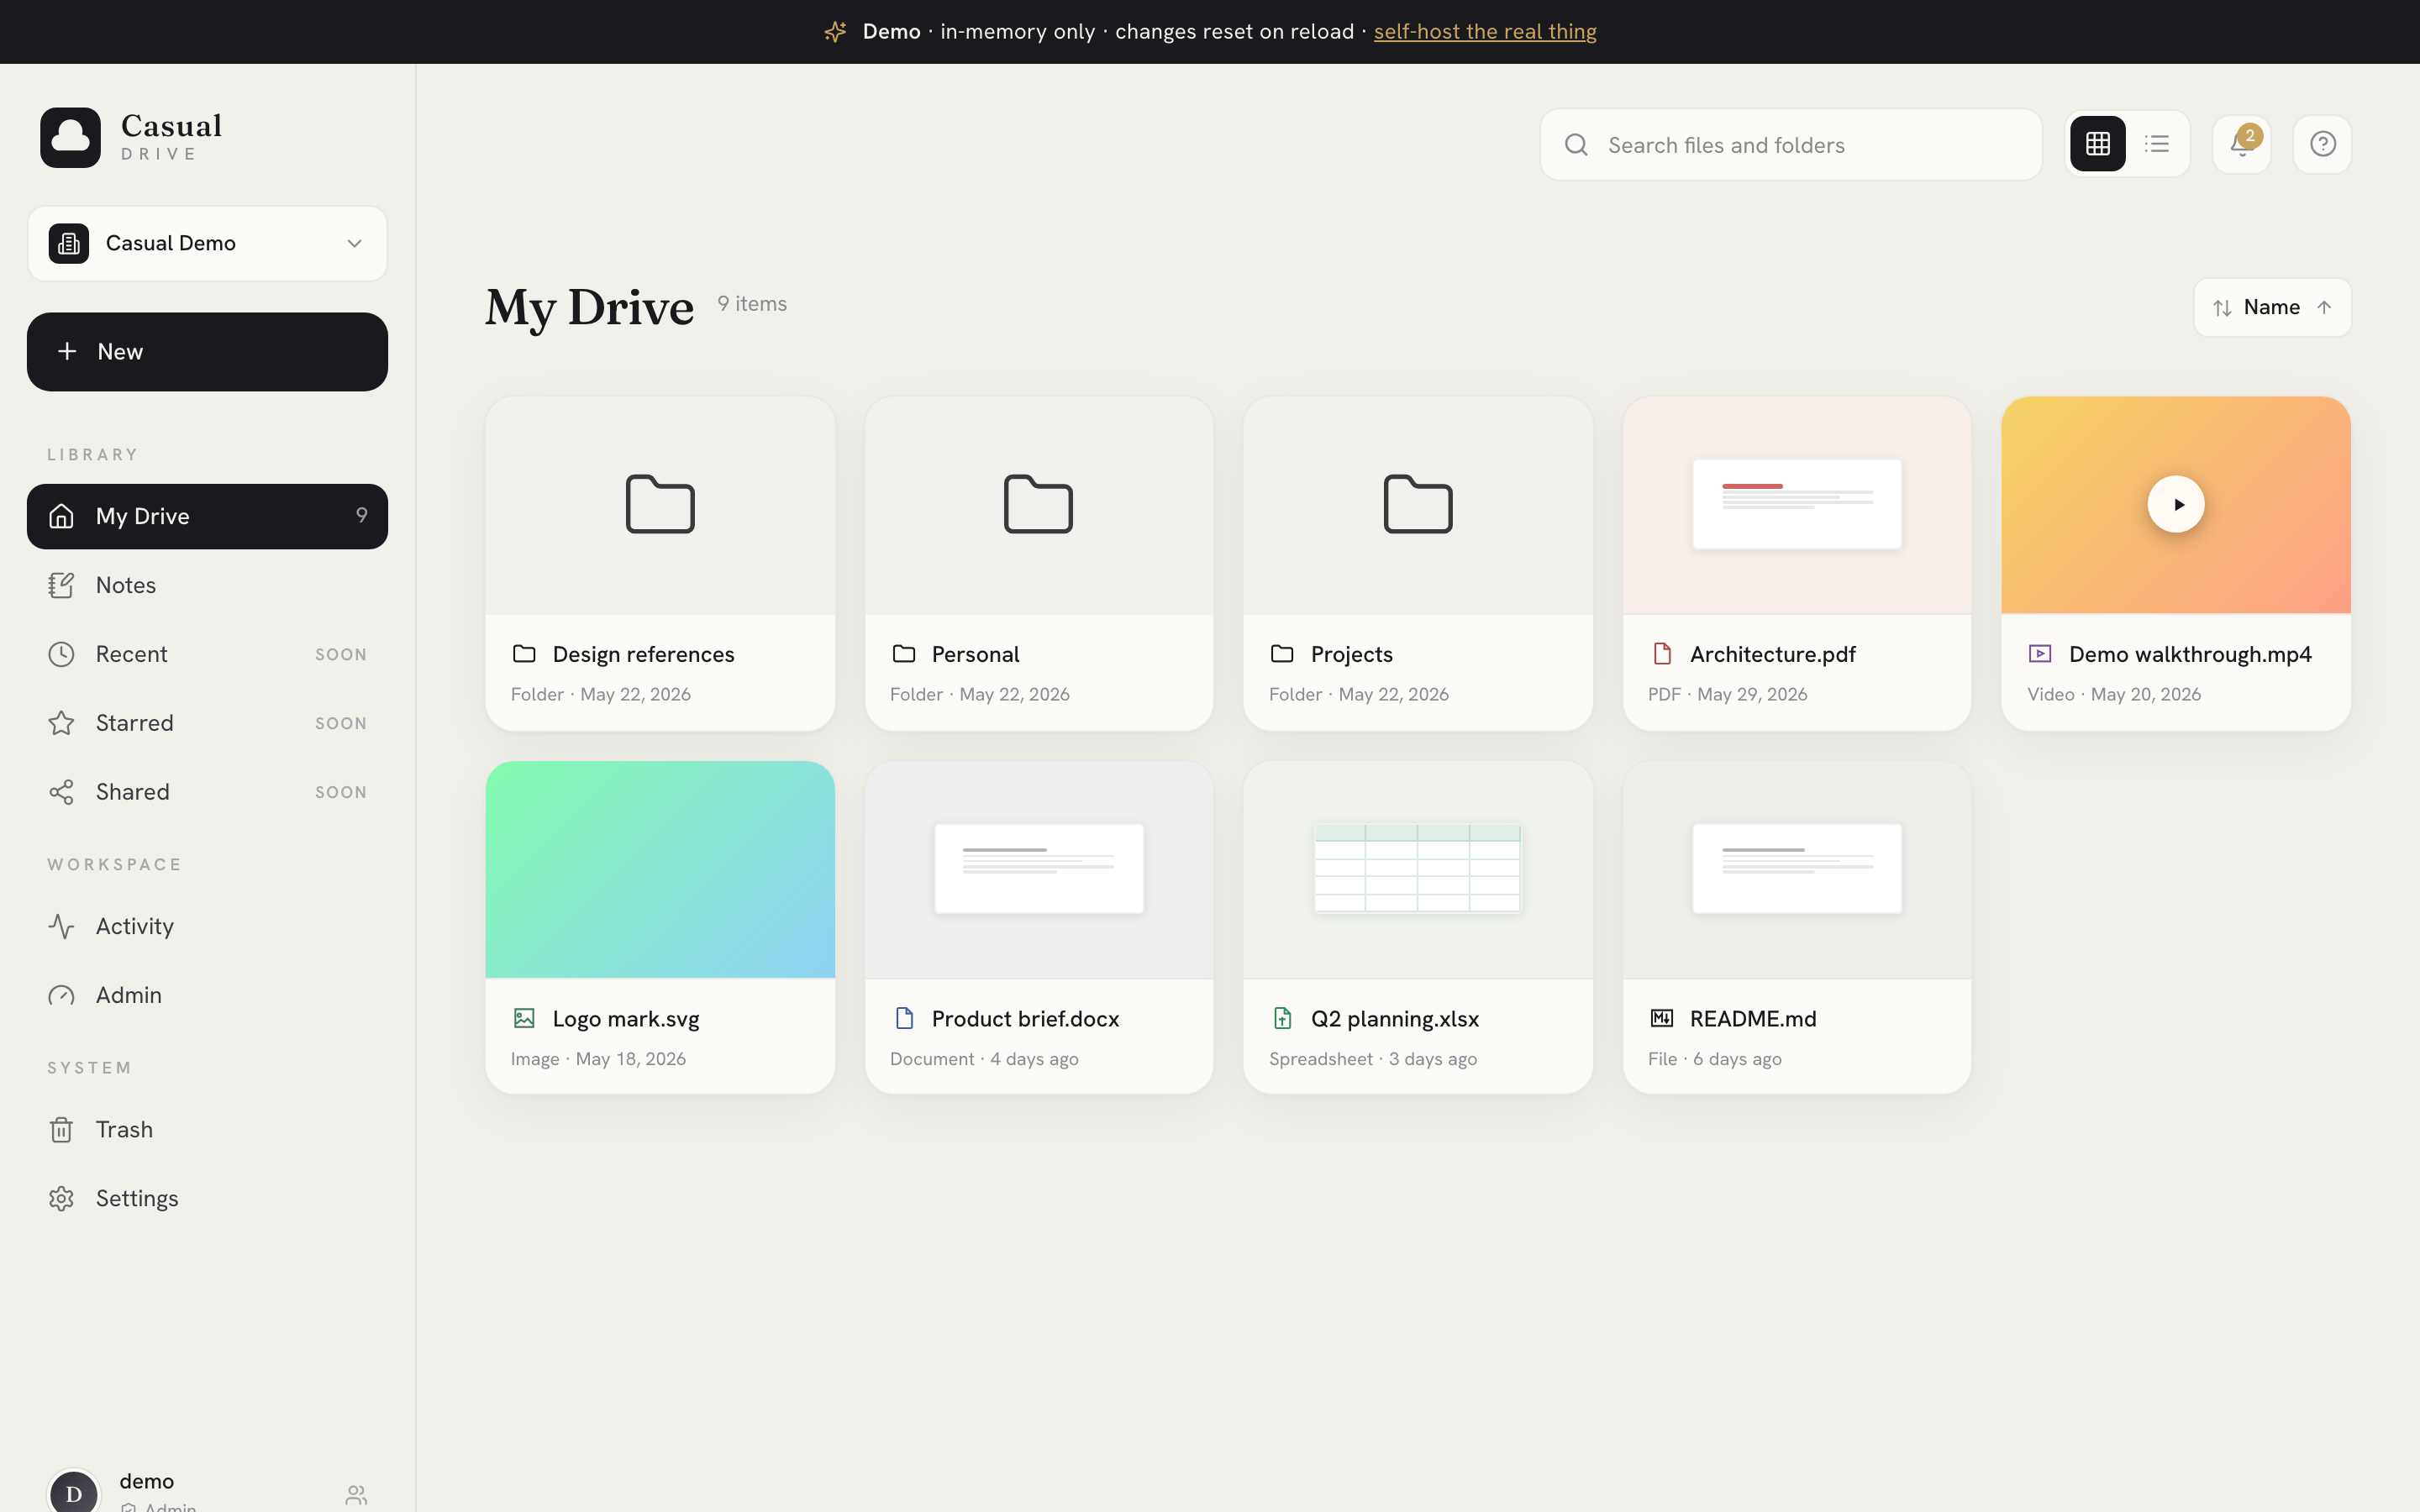Screen dimensions: 2420x1512
Task: Click the Demo walkthrough.mp4 file name
Action: click(2190, 654)
